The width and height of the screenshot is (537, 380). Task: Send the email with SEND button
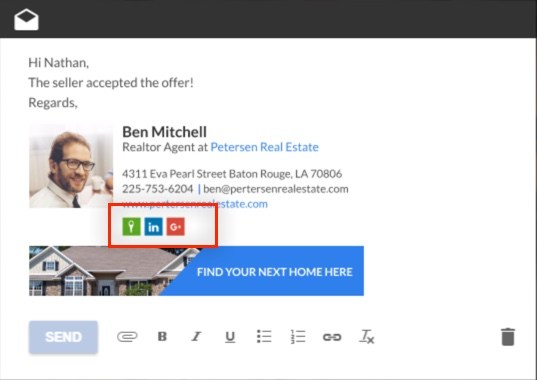(x=63, y=337)
